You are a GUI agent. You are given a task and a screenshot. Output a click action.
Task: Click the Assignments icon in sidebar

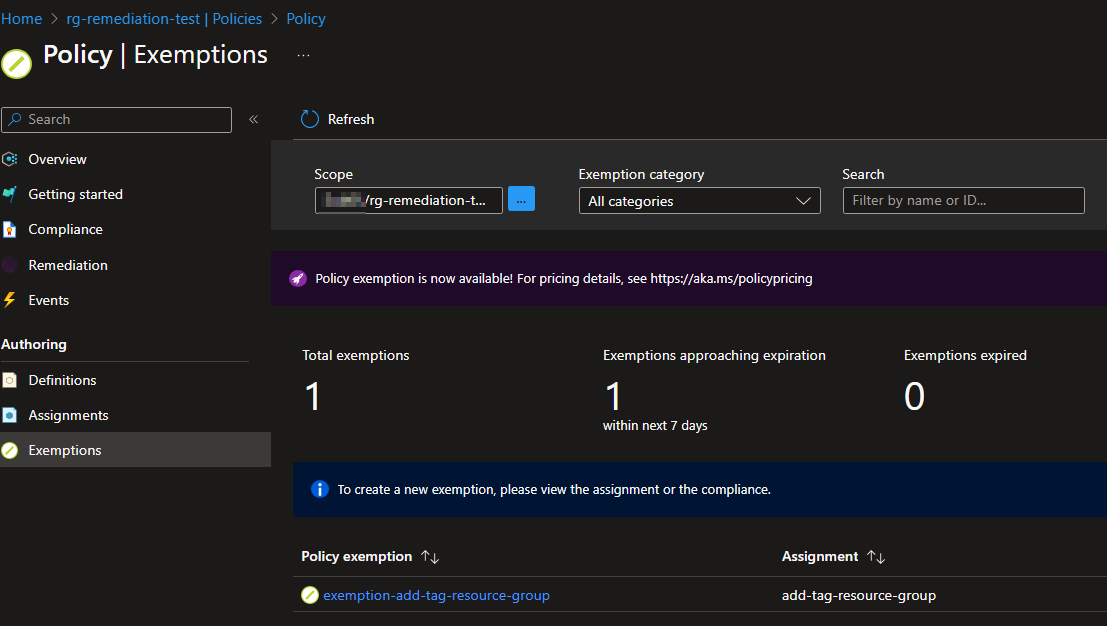pos(9,415)
